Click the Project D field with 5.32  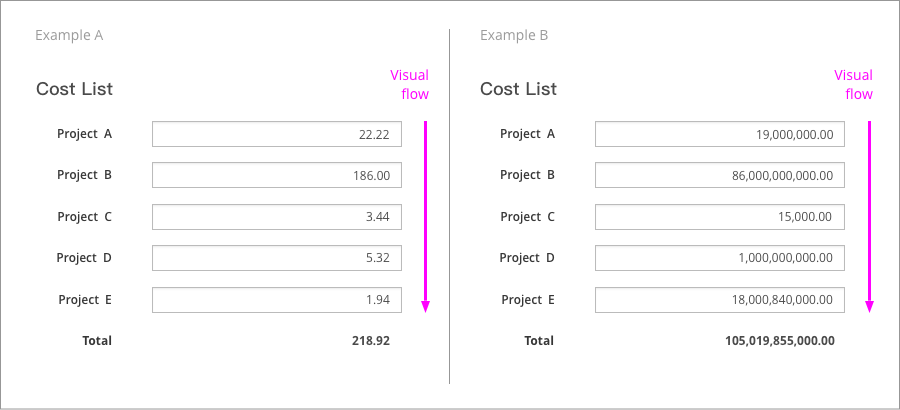coord(277,258)
